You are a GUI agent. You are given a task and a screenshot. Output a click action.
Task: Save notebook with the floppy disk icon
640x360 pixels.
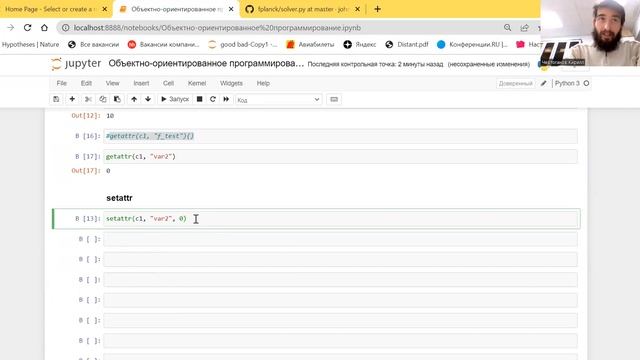(x=56, y=99)
